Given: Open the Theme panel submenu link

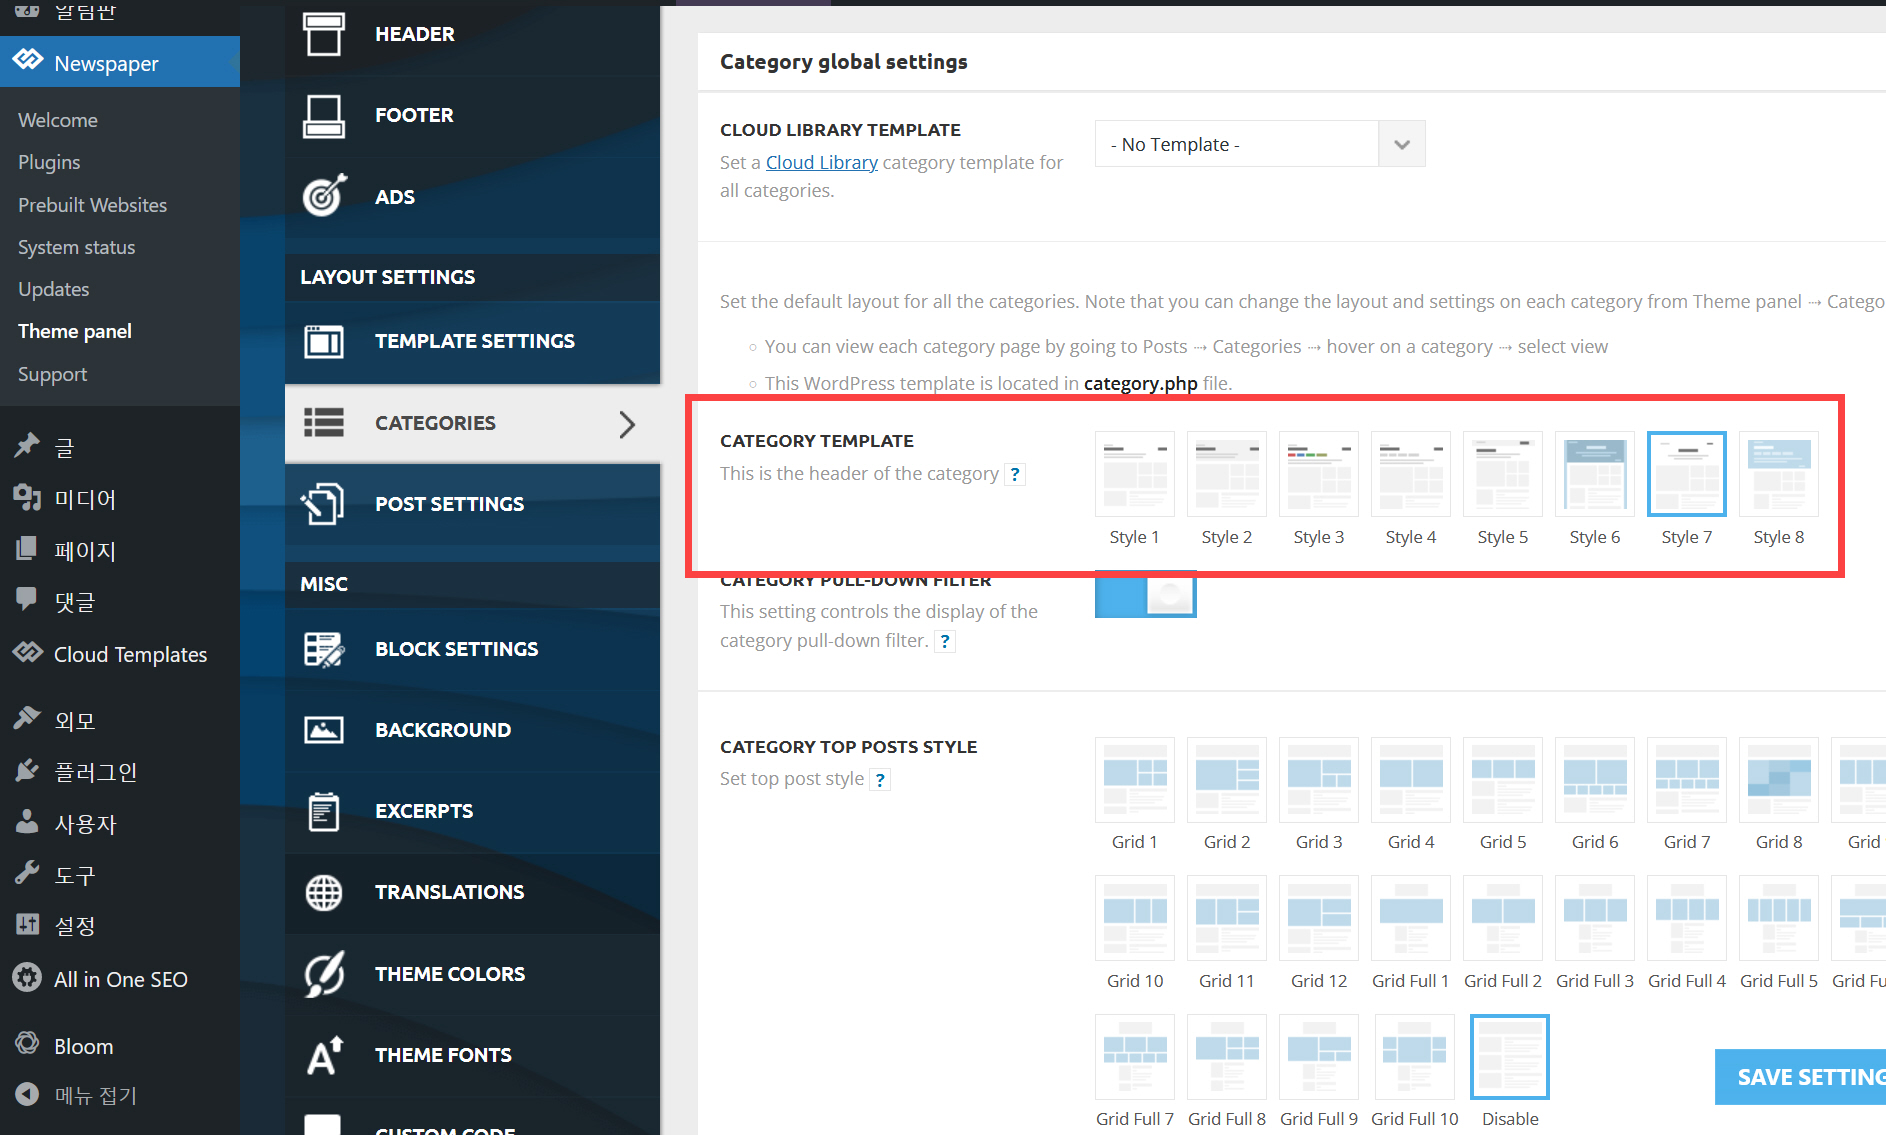Looking at the screenshot, I should [x=75, y=331].
